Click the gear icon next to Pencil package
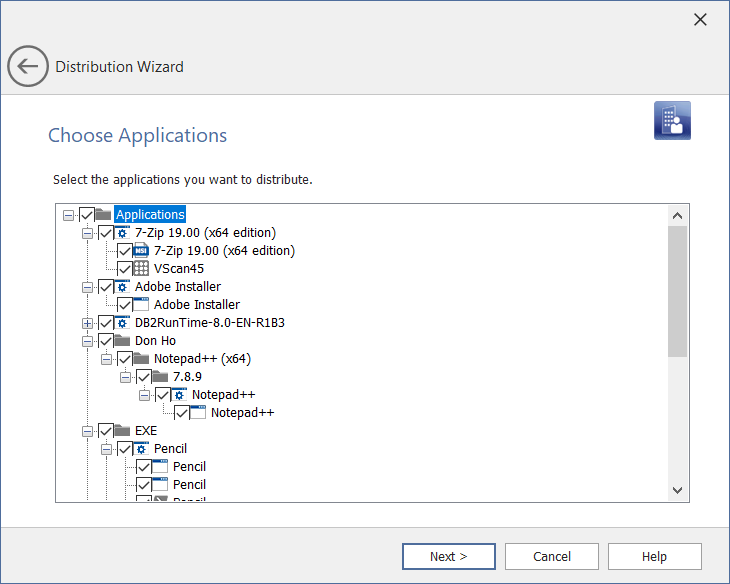The height and width of the screenshot is (584, 730). pos(142,449)
